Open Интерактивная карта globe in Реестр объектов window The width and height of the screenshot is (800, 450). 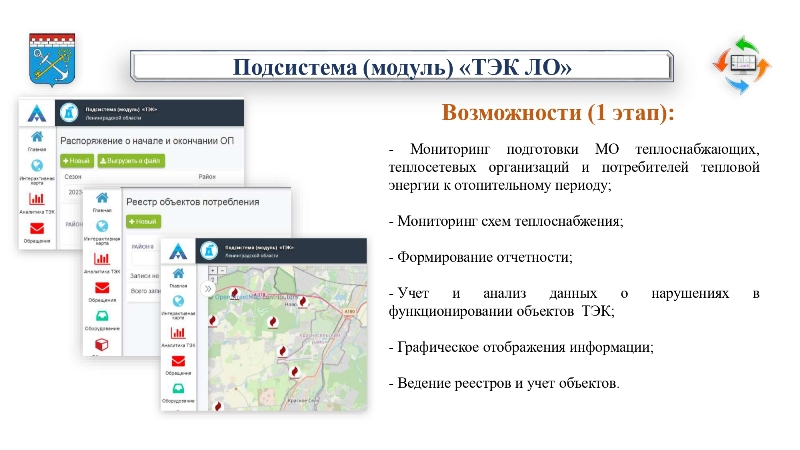tap(102, 226)
